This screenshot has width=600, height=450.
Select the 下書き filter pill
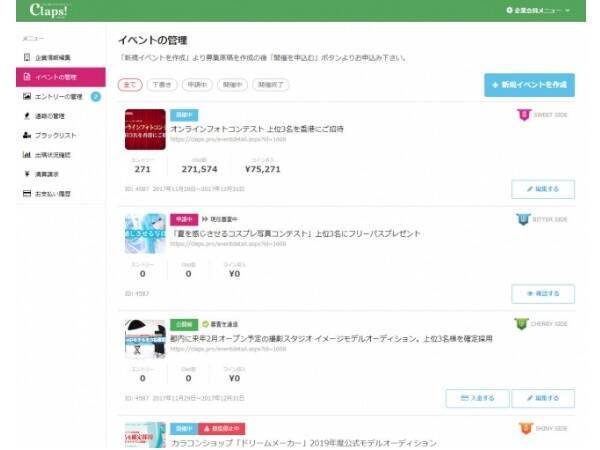pos(162,85)
